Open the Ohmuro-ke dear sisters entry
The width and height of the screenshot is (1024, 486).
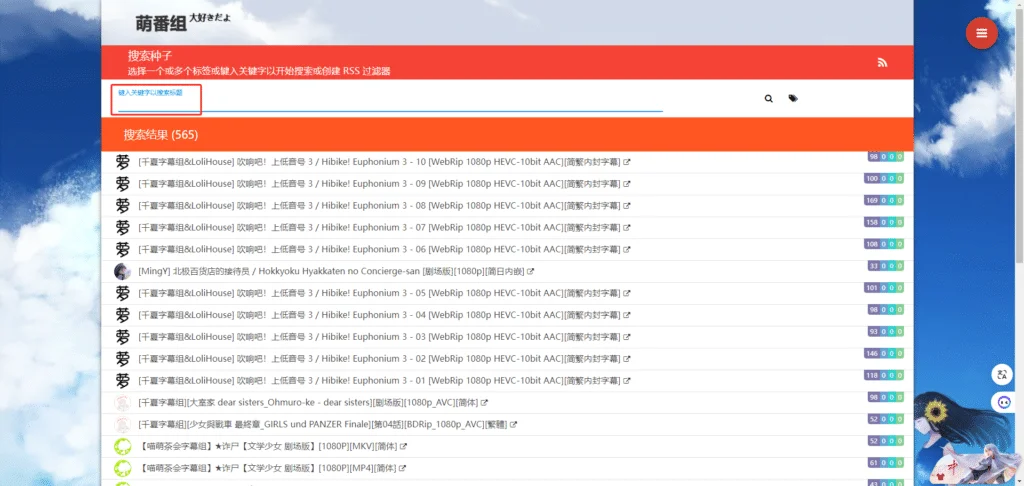[x=308, y=403]
